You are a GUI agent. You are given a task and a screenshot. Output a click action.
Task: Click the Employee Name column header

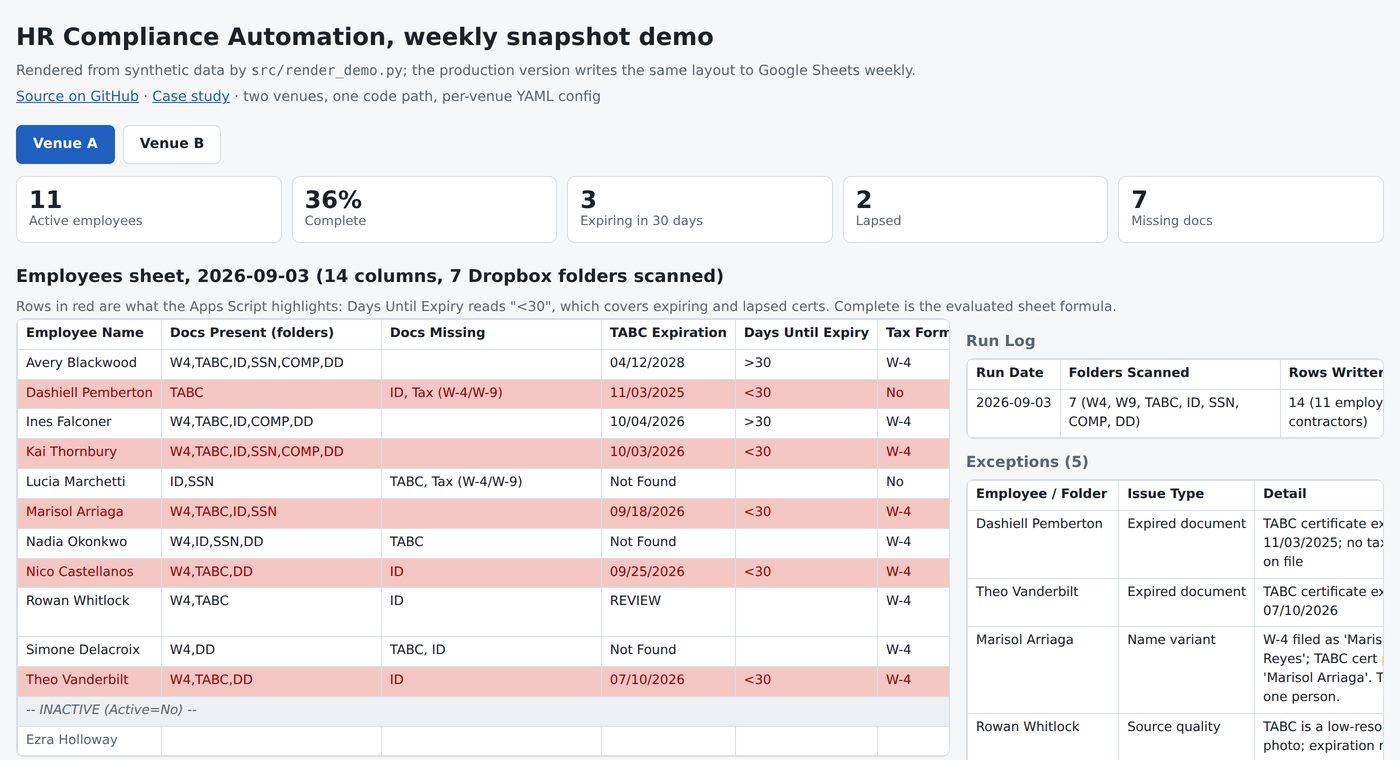point(89,334)
